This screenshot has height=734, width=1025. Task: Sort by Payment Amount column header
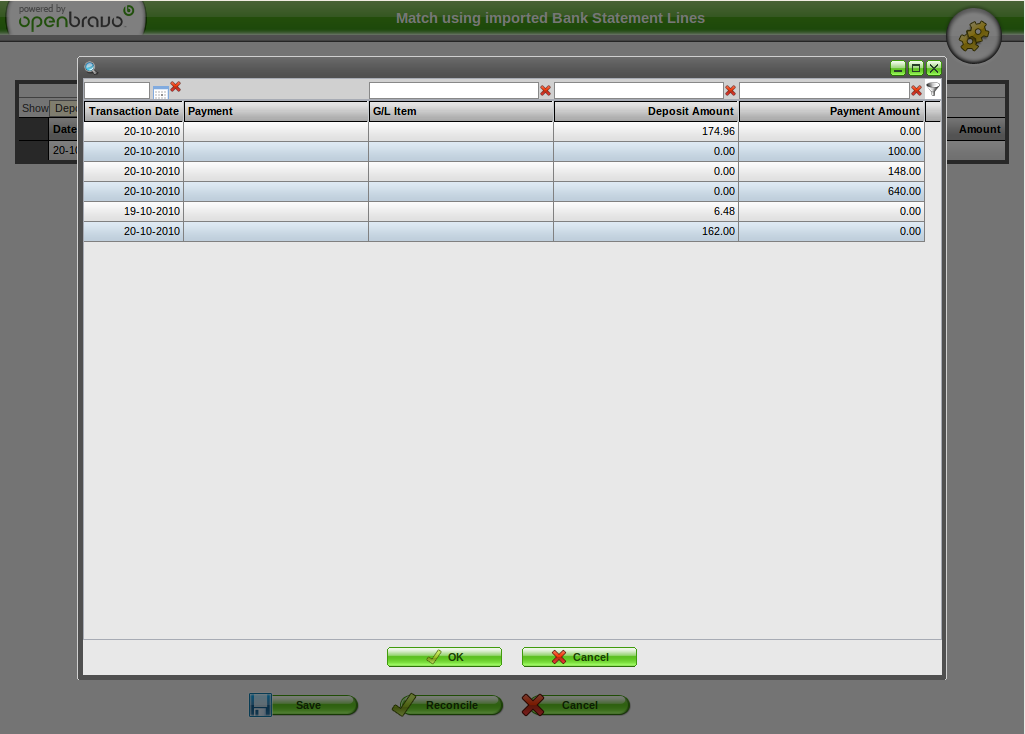(x=831, y=111)
